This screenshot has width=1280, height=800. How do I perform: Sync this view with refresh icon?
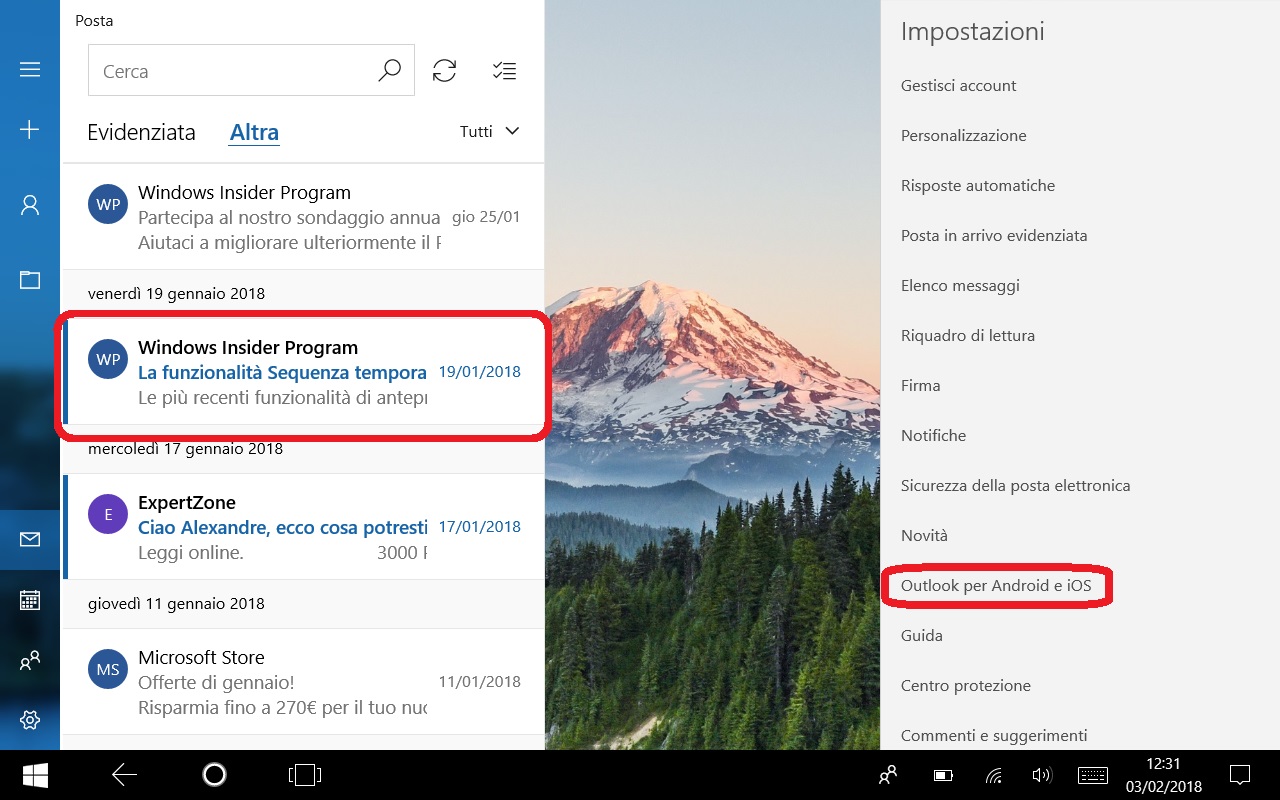point(444,71)
